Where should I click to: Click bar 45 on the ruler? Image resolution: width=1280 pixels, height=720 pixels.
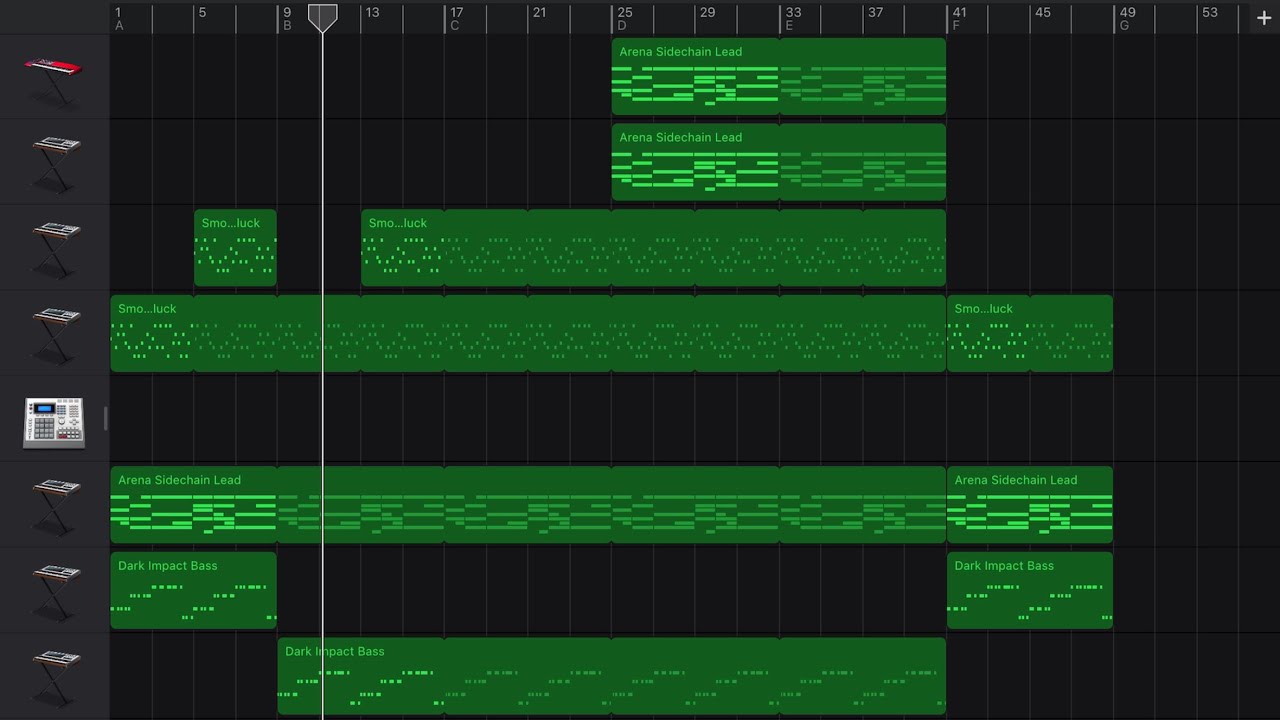[x=1043, y=13]
